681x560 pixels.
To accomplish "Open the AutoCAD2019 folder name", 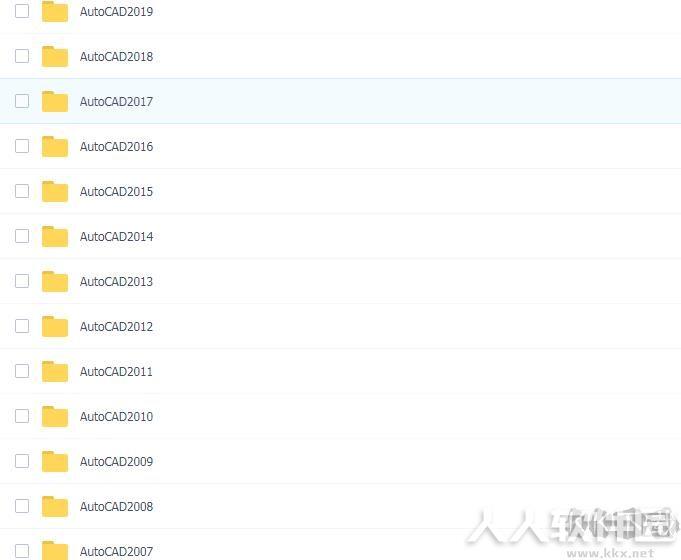I will tap(116, 12).
